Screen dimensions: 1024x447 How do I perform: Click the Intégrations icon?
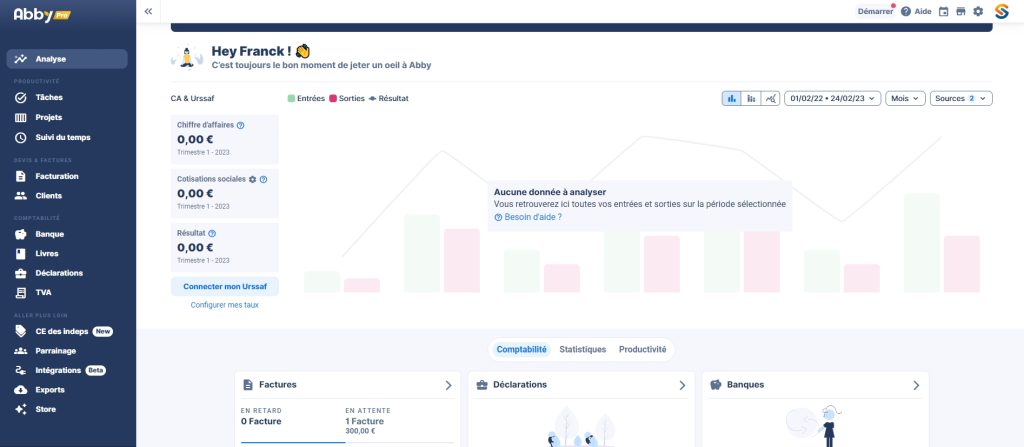[x=21, y=371]
